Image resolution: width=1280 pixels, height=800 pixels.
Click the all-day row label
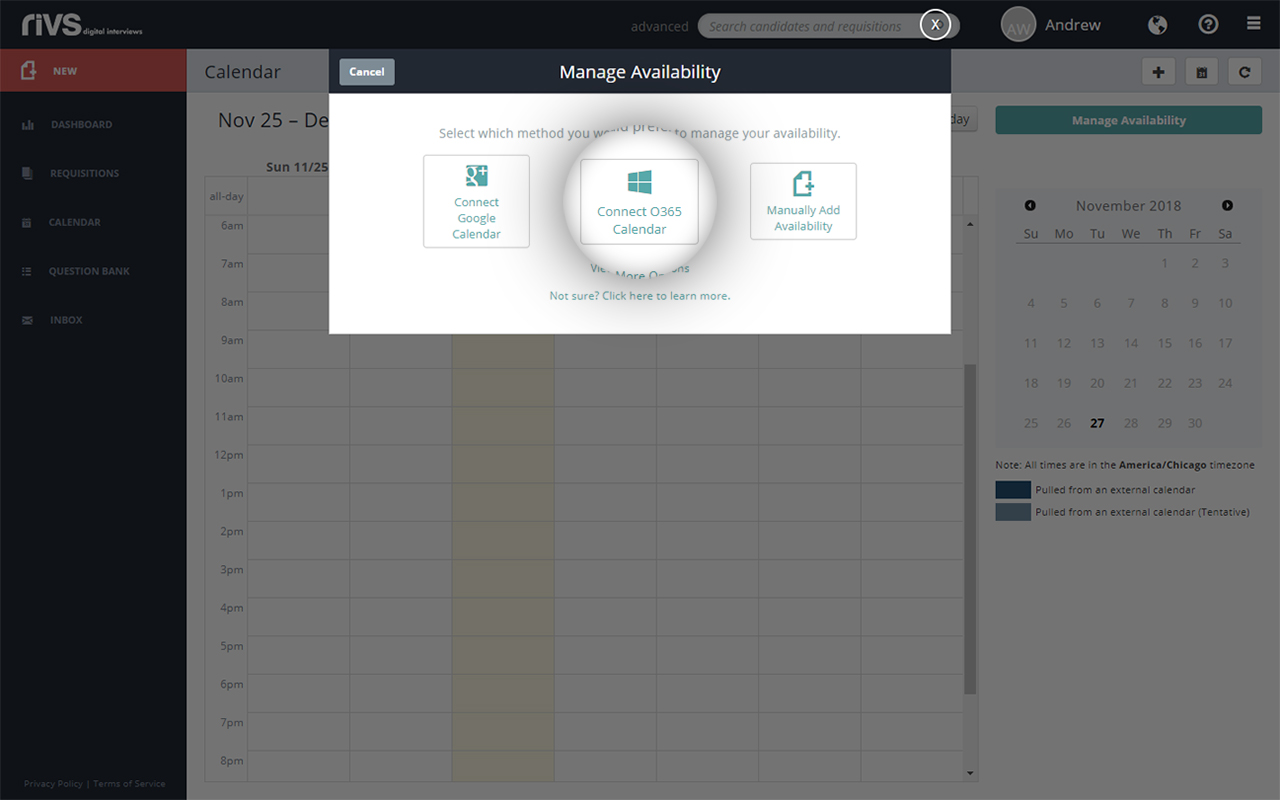[x=226, y=196]
